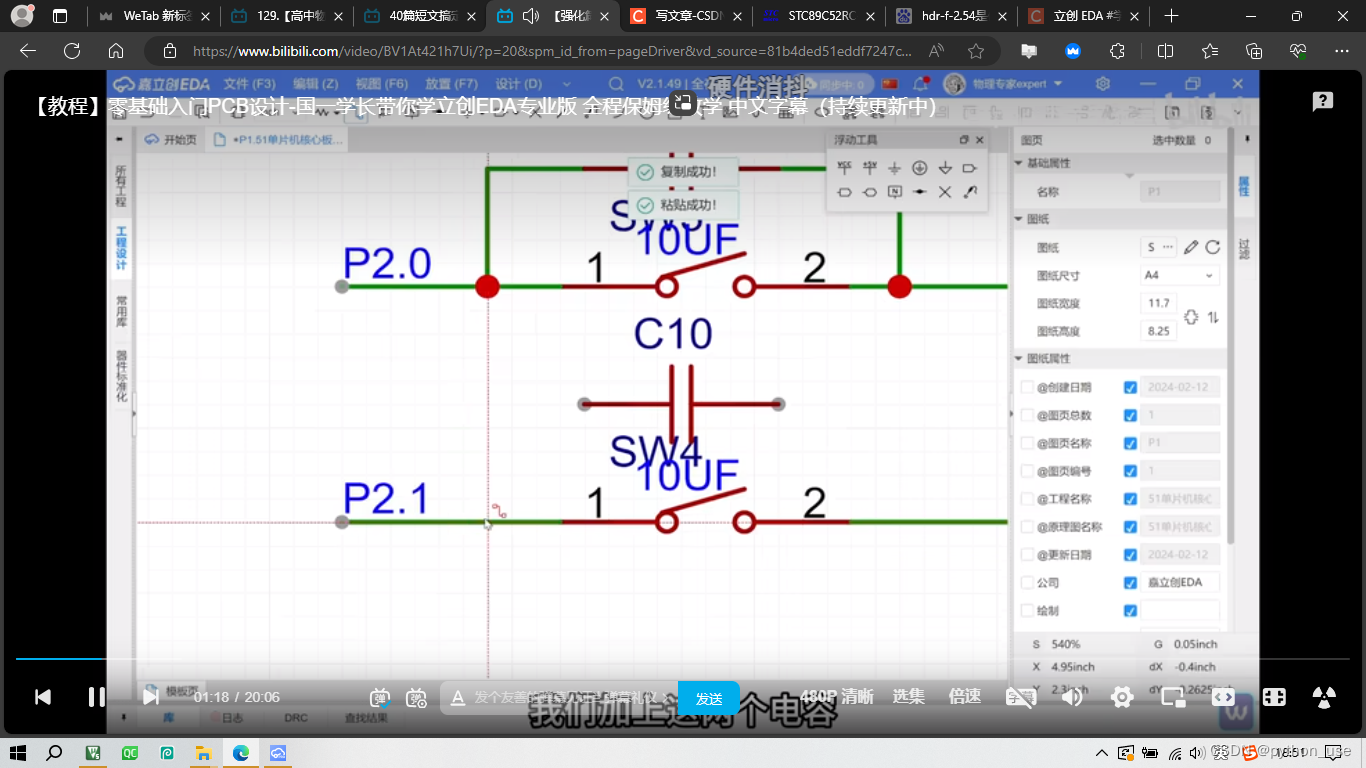This screenshot has height=768, width=1366.
Task: Toggle picture-in-picture mode in player
Action: point(1172,697)
